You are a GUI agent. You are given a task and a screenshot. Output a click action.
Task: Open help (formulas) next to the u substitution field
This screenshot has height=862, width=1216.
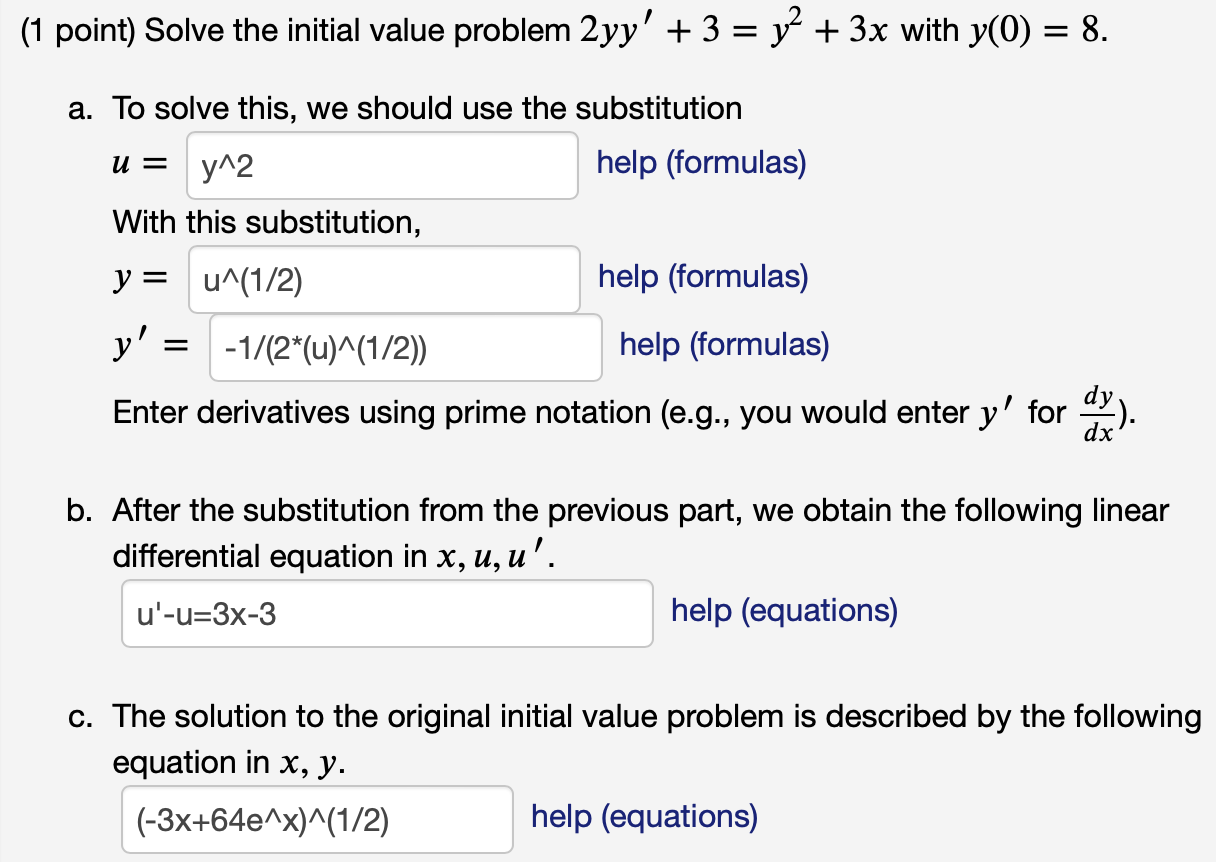click(700, 163)
